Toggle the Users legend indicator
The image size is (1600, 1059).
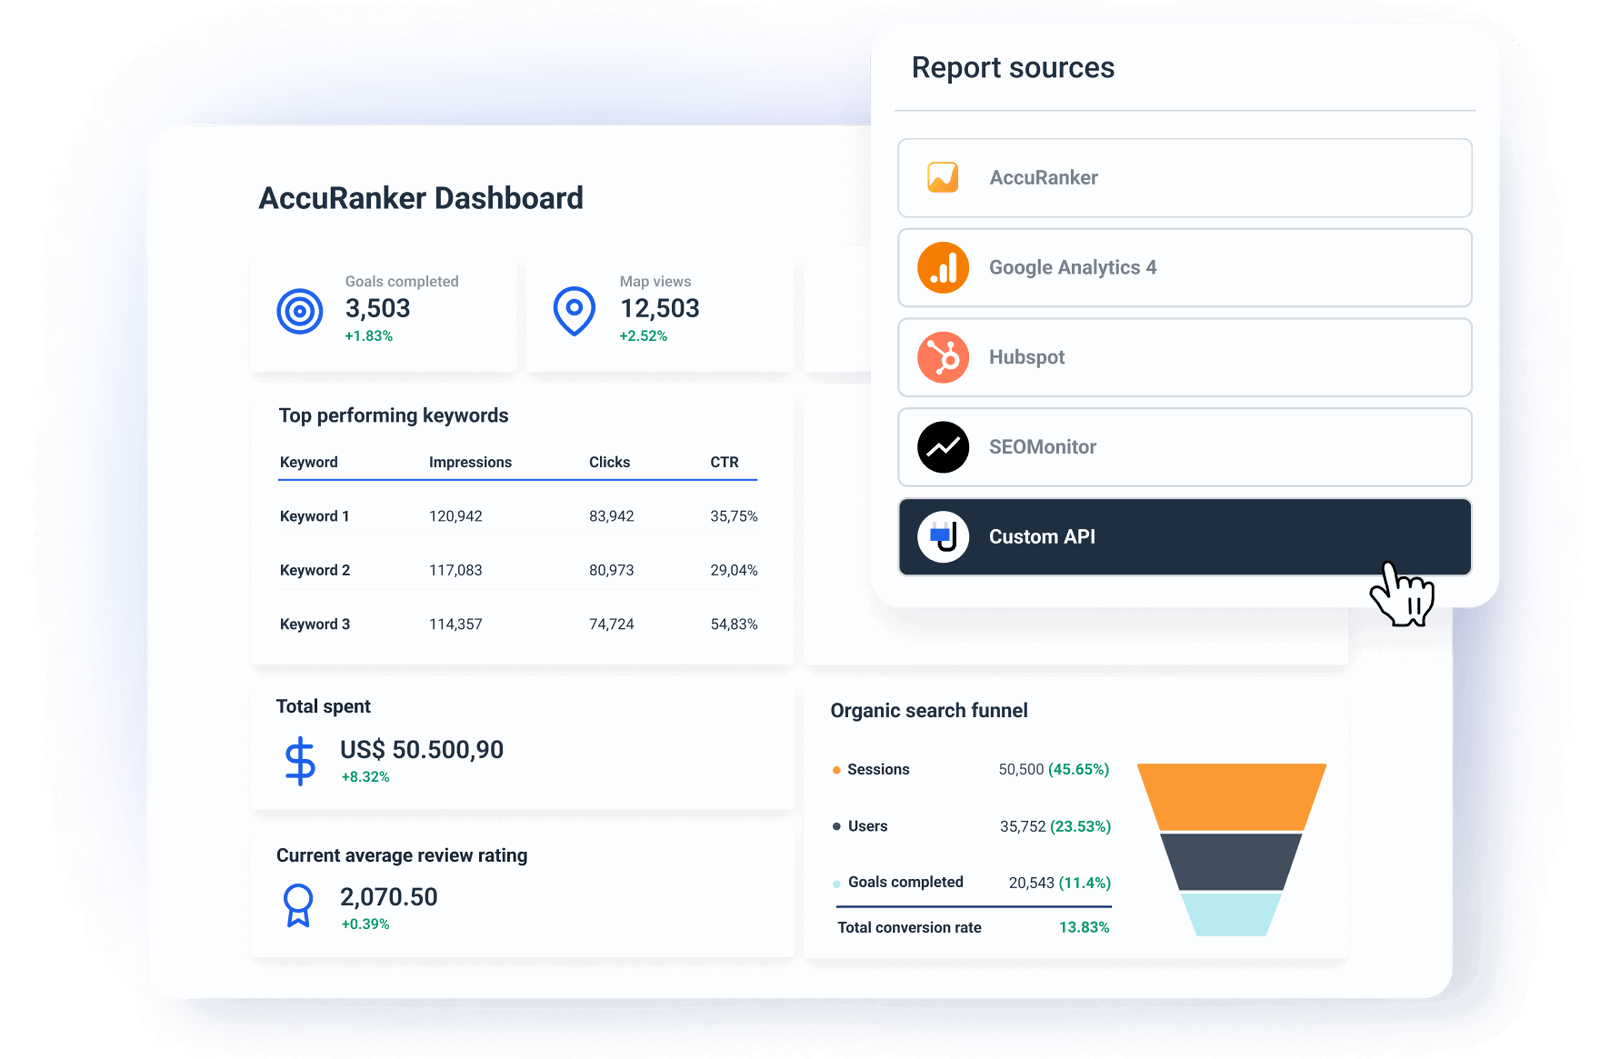pyautogui.click(x=836, y=827)
